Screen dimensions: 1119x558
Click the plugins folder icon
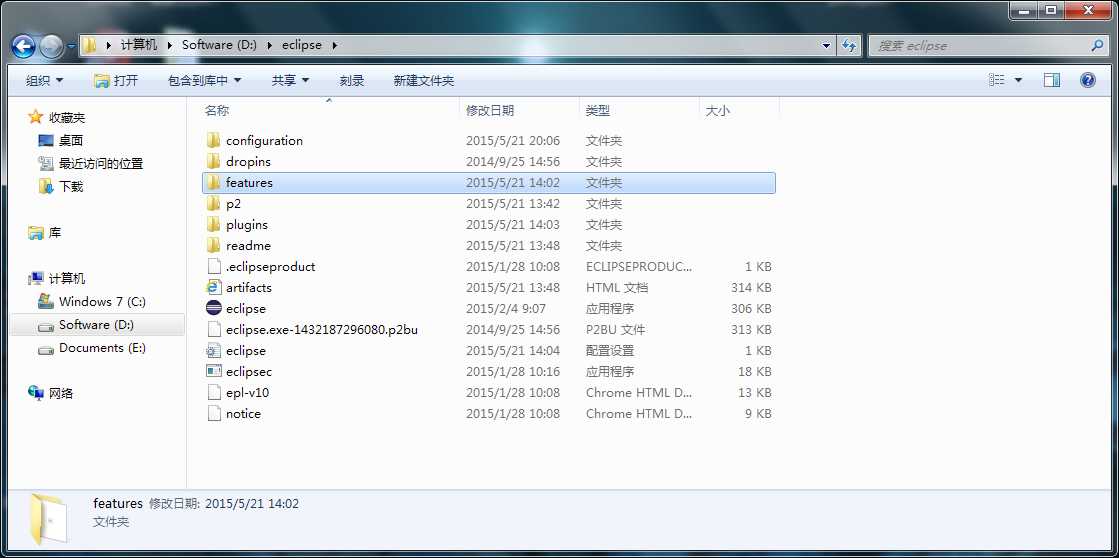[x=213, y=224]
